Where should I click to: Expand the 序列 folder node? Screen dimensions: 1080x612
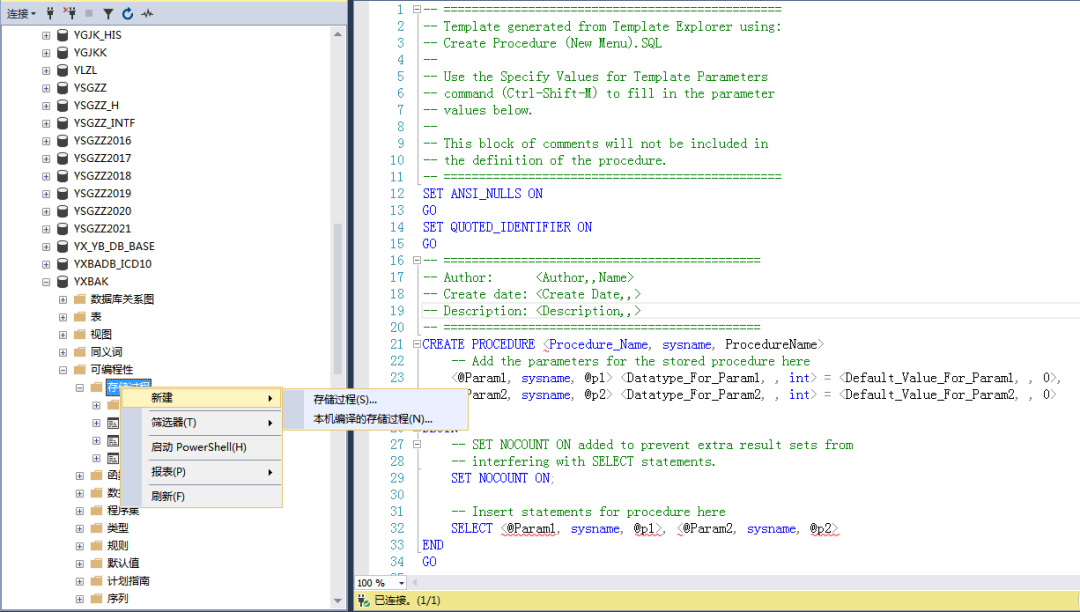[x=79, y=598]
